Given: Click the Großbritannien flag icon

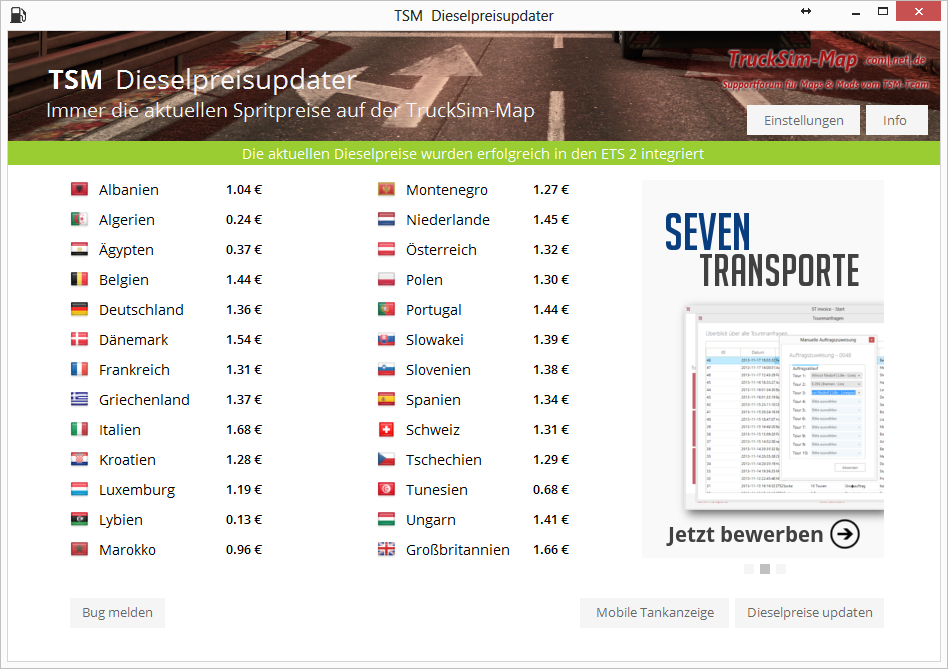Looking at the screenshot, I should pyautogui.click(x=386, y=549).
